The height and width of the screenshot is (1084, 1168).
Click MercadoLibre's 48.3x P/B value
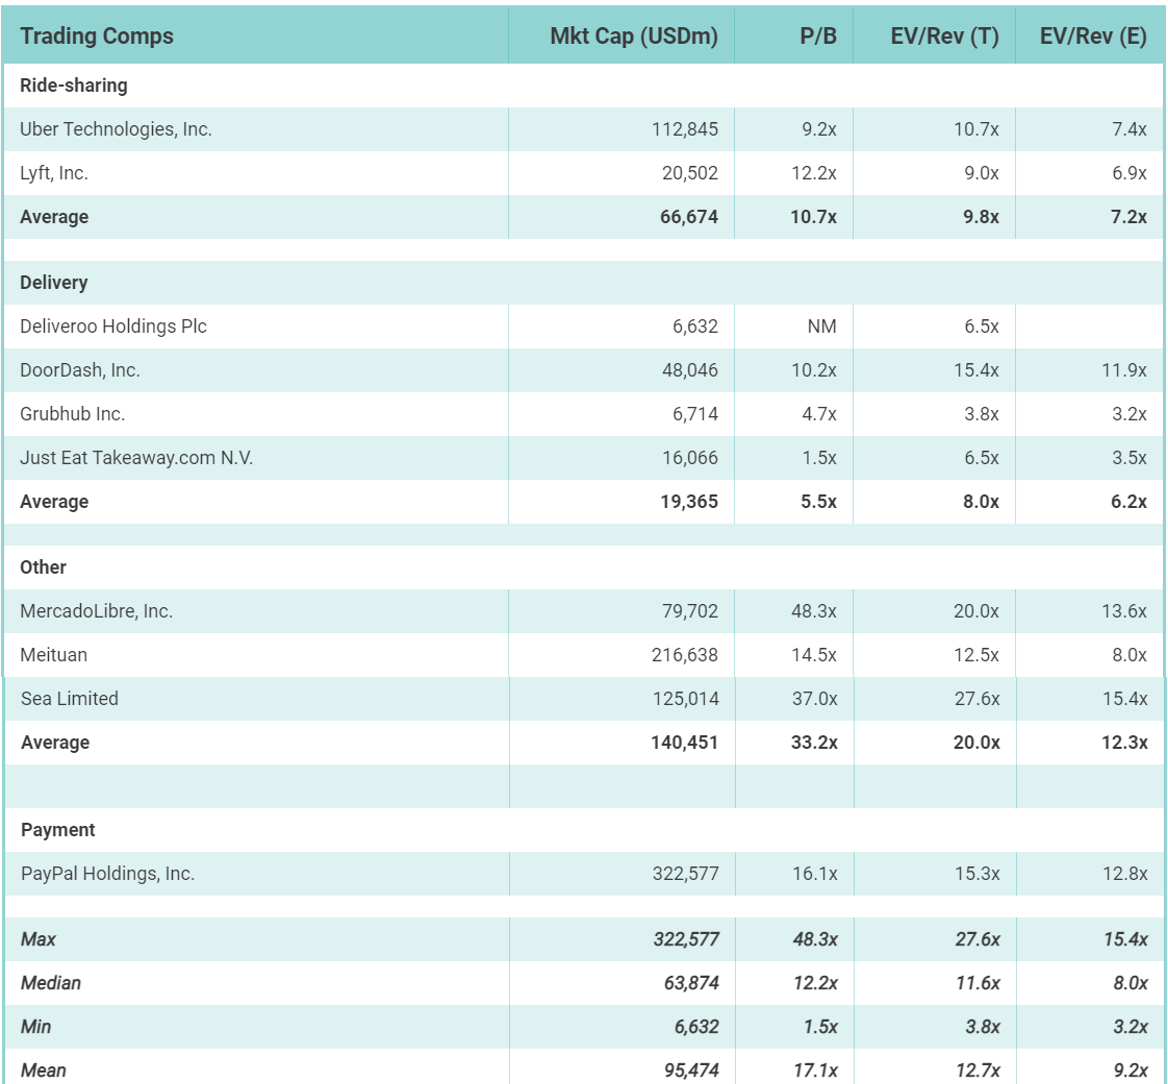[x=813, y=611]
